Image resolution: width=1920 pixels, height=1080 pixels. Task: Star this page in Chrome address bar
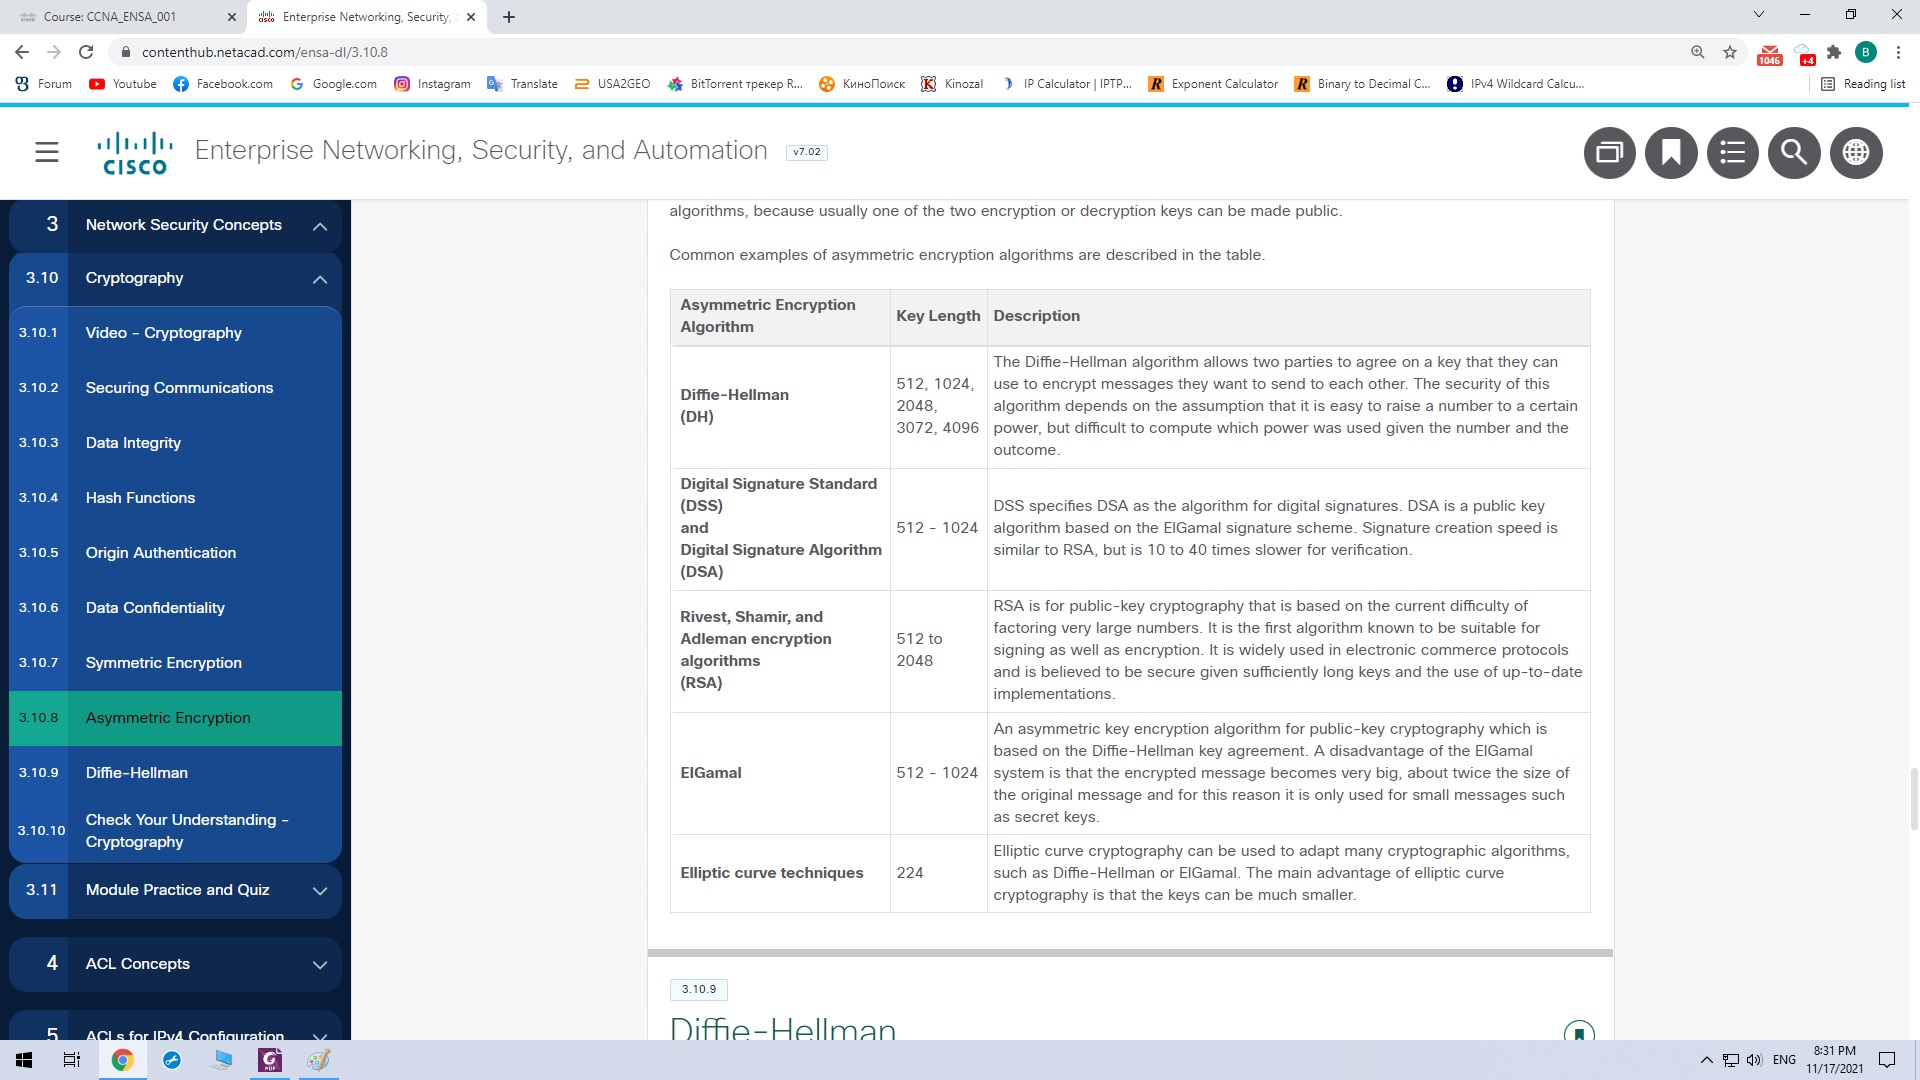point(1730,52)
